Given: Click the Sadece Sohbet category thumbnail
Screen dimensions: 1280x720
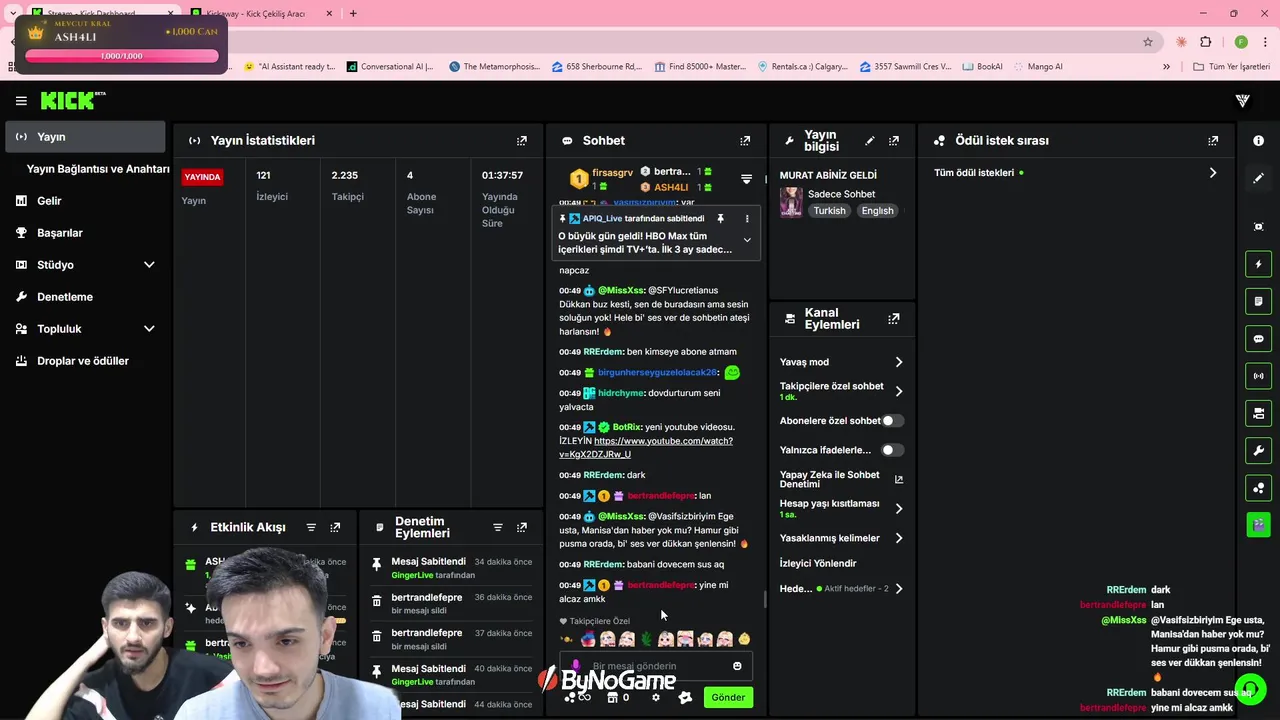Looking at the screenshot, I should (791, 202).
